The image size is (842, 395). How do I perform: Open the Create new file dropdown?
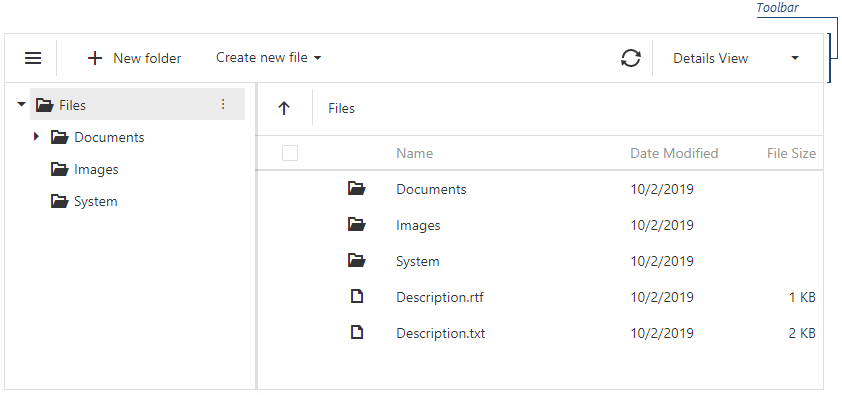(x=268, y=57)
